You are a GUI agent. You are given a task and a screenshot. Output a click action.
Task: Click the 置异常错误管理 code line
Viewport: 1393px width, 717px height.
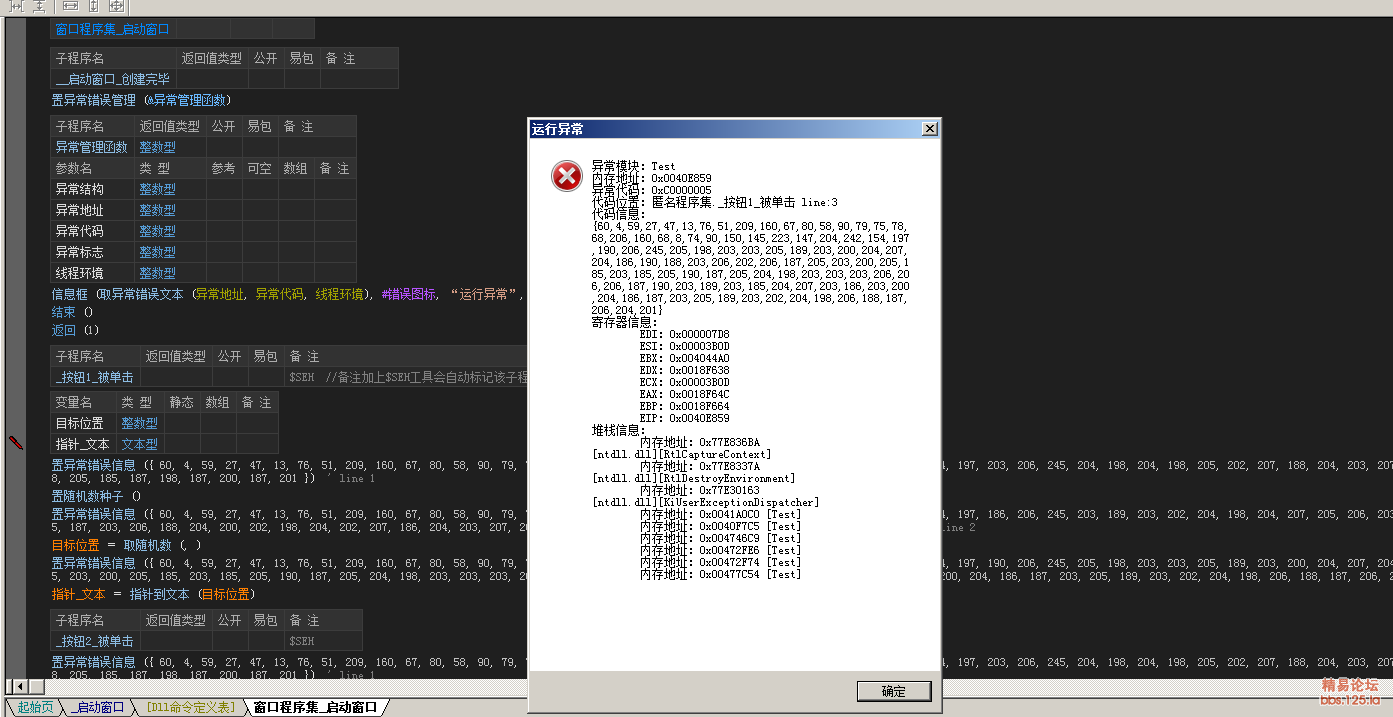[x=141, y=100]
